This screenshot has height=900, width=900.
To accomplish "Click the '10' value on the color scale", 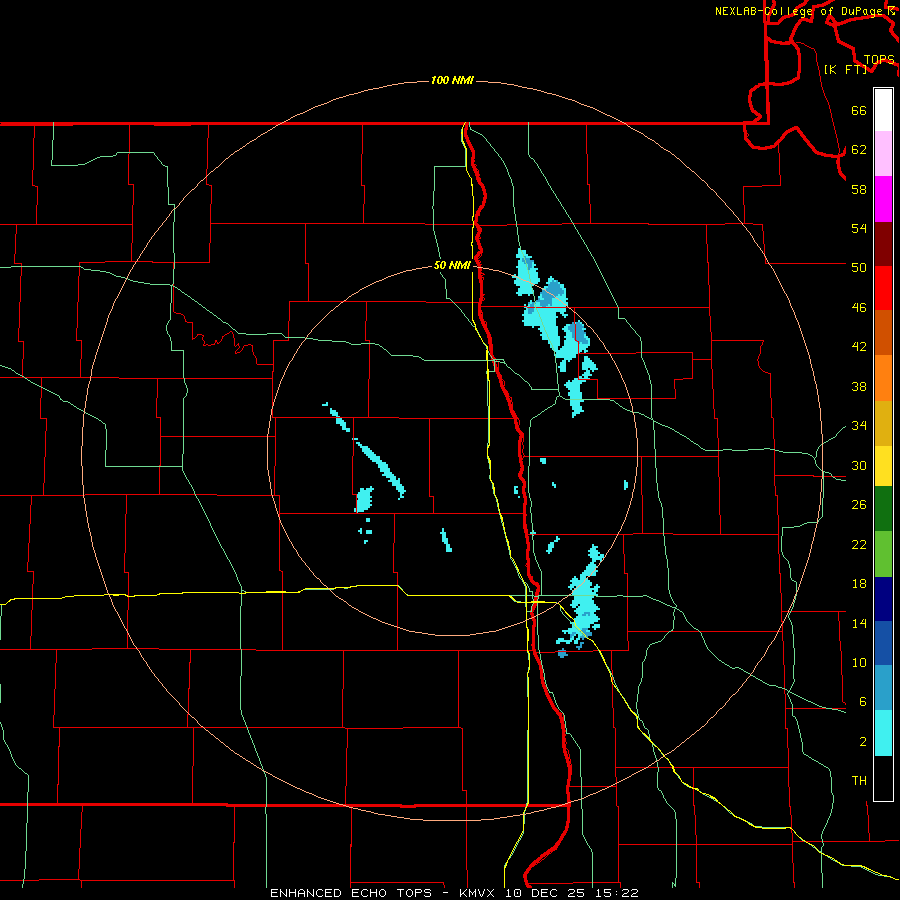I will [859, 663].
